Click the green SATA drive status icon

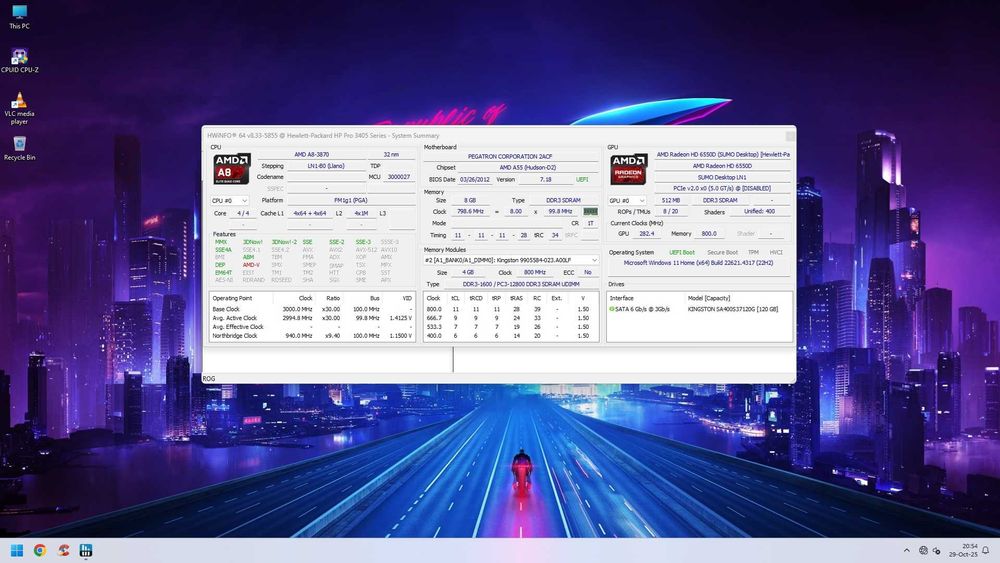612,309
